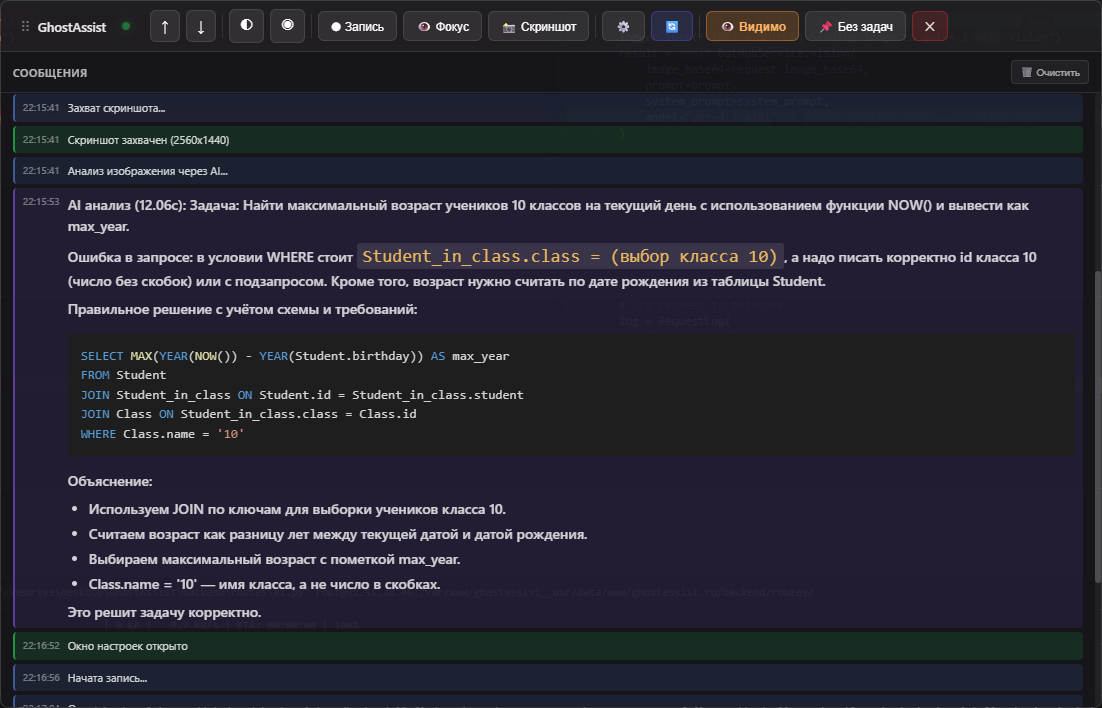The width and height of the screenshot is (1102, 708).
Task: Take a screenshot with Скриншот button
Action: coord(538,27)
